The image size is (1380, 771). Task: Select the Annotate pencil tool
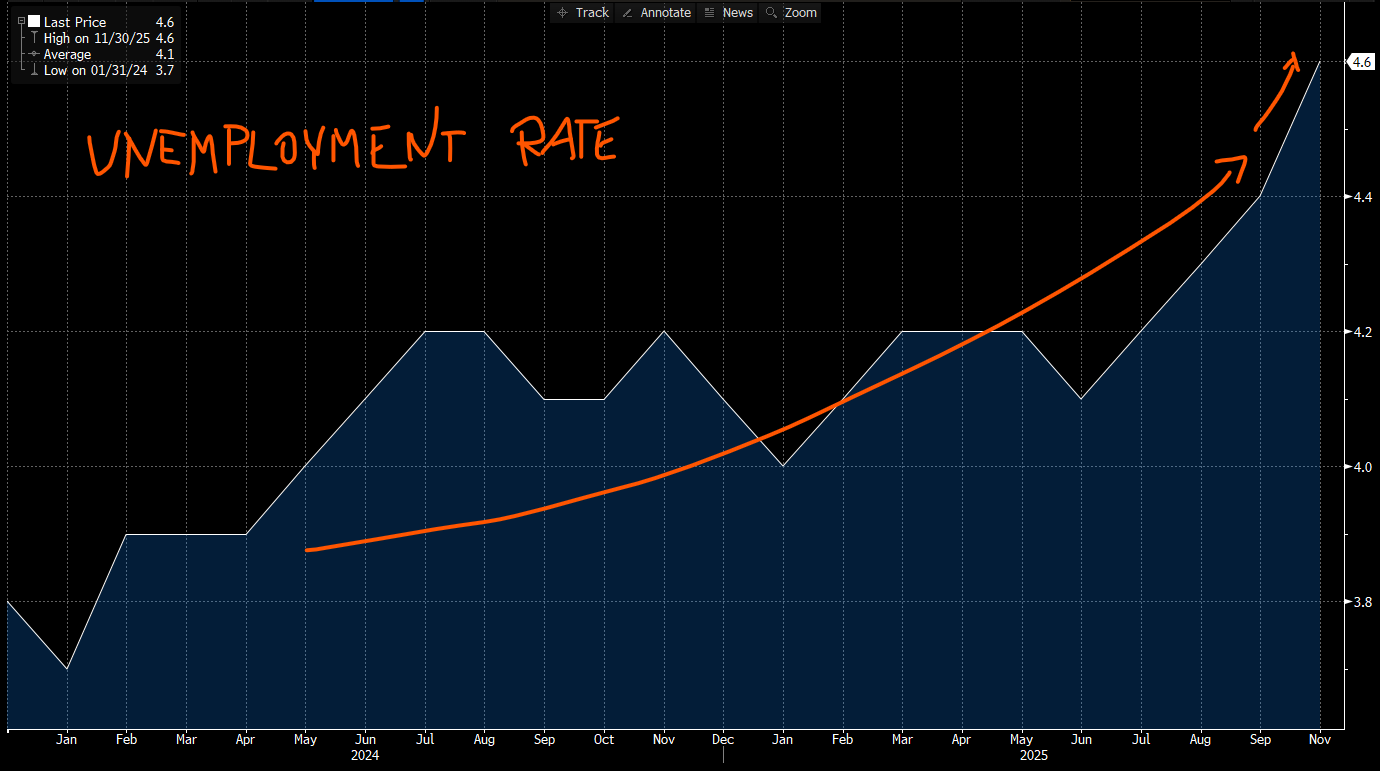(656, 13)
